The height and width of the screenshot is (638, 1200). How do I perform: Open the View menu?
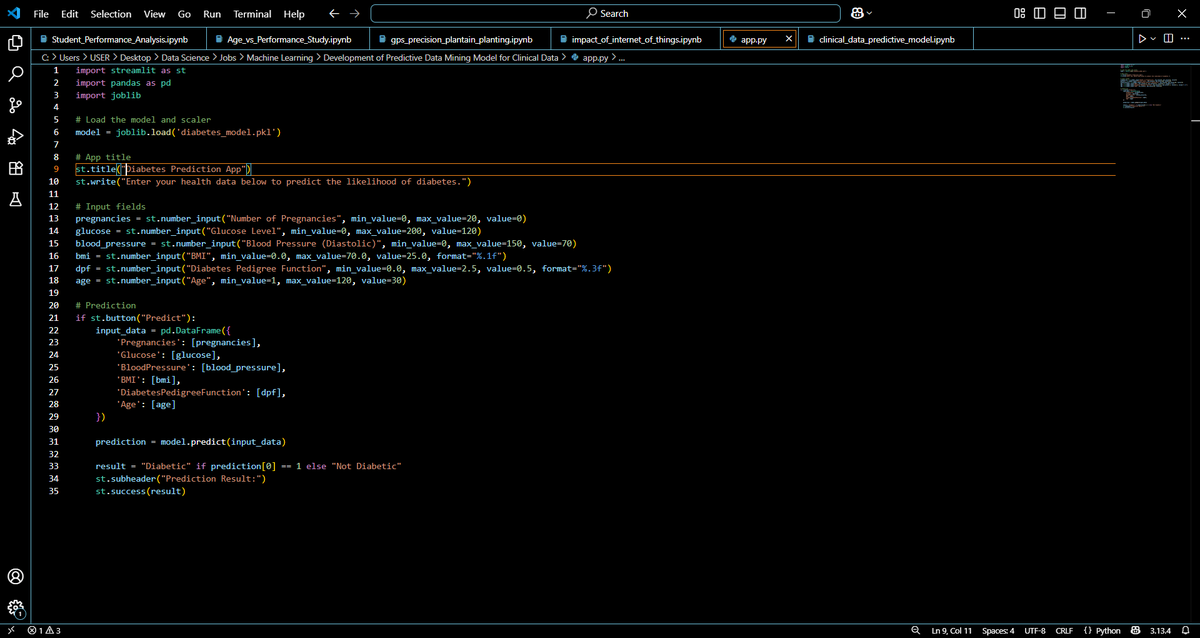[154, 14]
